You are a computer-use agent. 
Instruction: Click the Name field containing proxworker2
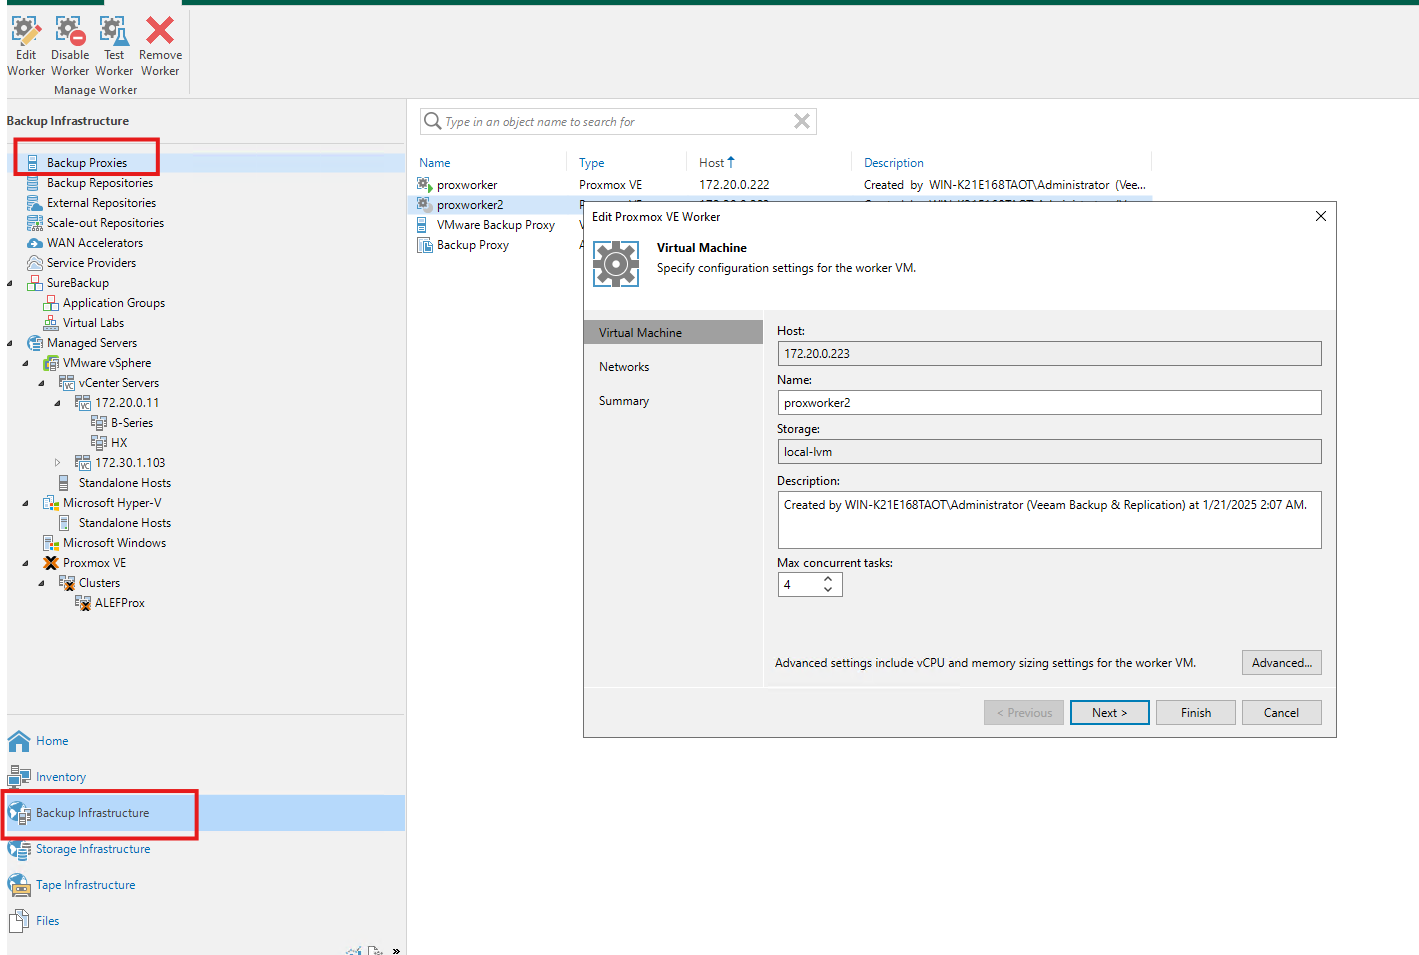tap(1049, 403)
